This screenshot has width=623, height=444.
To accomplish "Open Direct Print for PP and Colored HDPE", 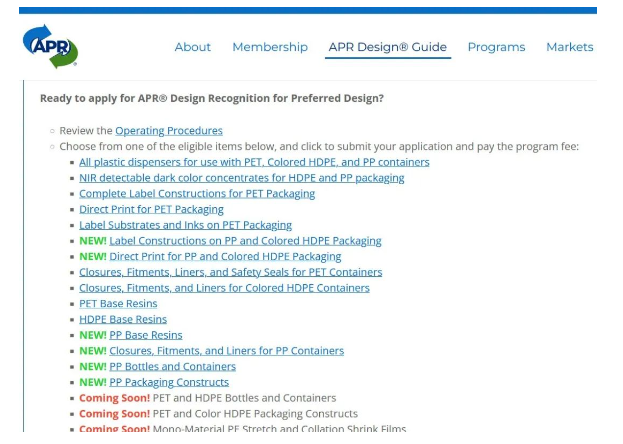I will pos(225,256).
